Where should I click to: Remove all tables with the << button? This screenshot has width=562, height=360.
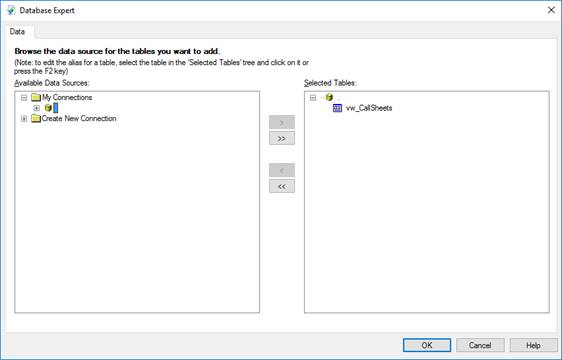[x=282, y=186]
